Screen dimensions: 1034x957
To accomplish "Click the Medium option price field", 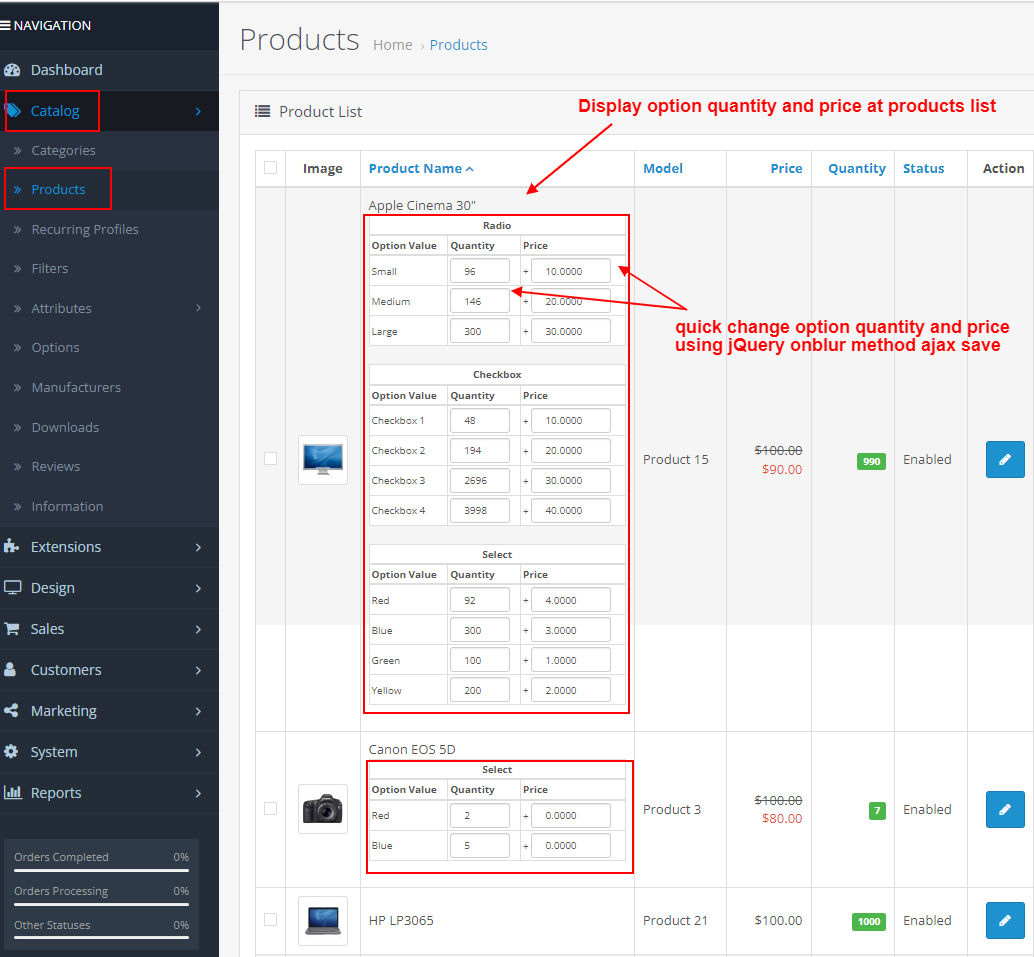I will (570, 301).
